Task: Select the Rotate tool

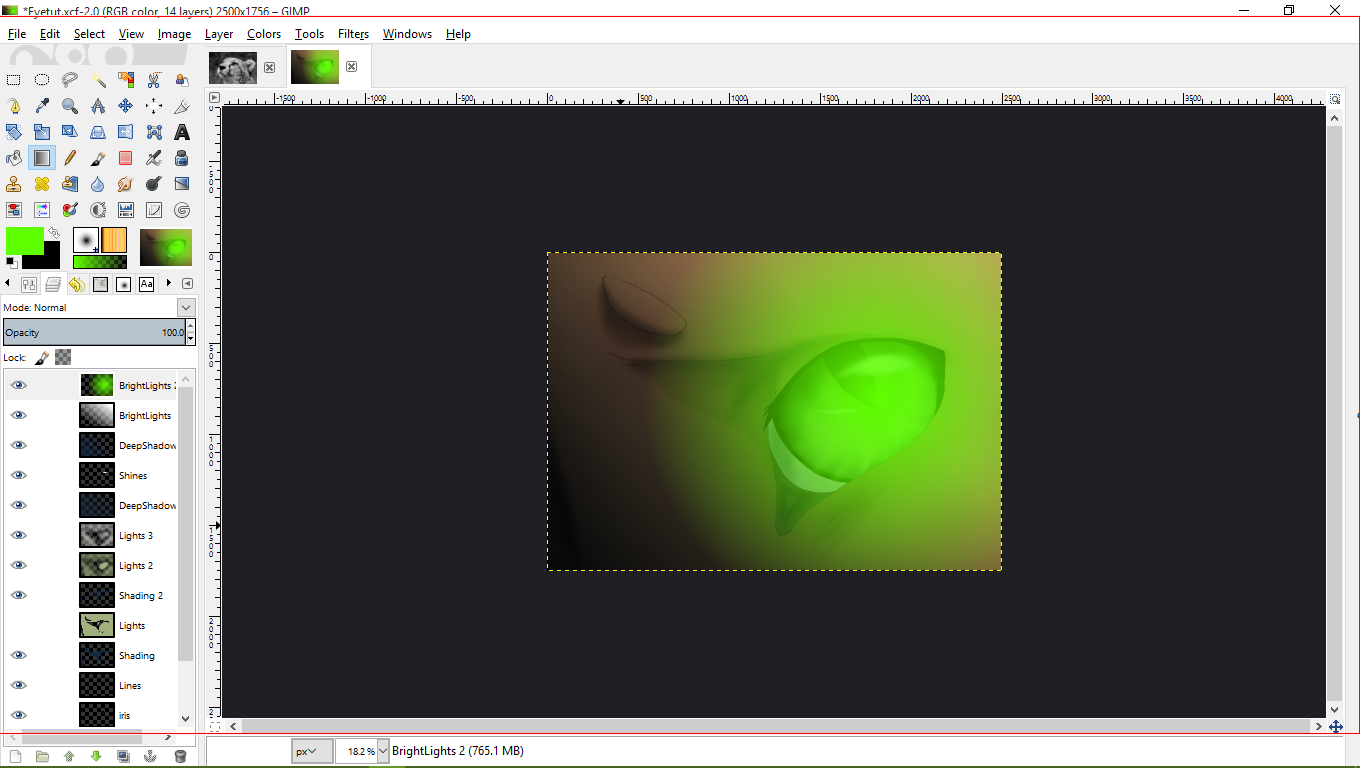Action: click(x=14, y=132)
